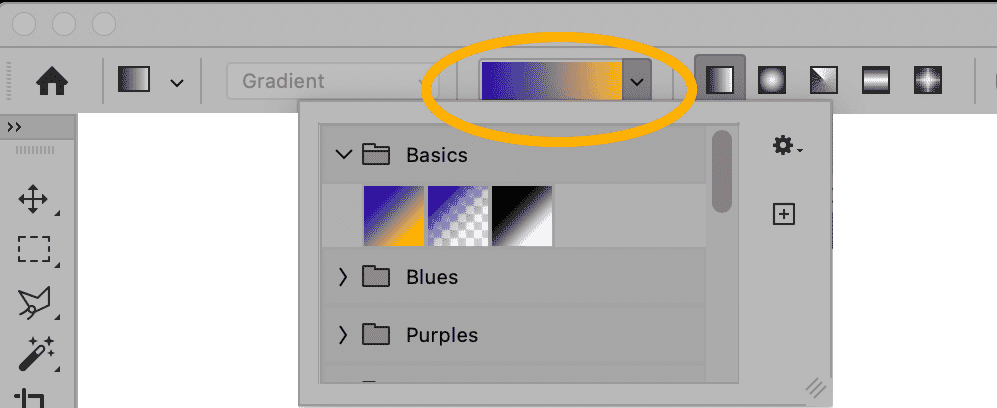Select the Move tool
Image resolution: width=997 pixels, height=408 pixels.
click(33, 199)
